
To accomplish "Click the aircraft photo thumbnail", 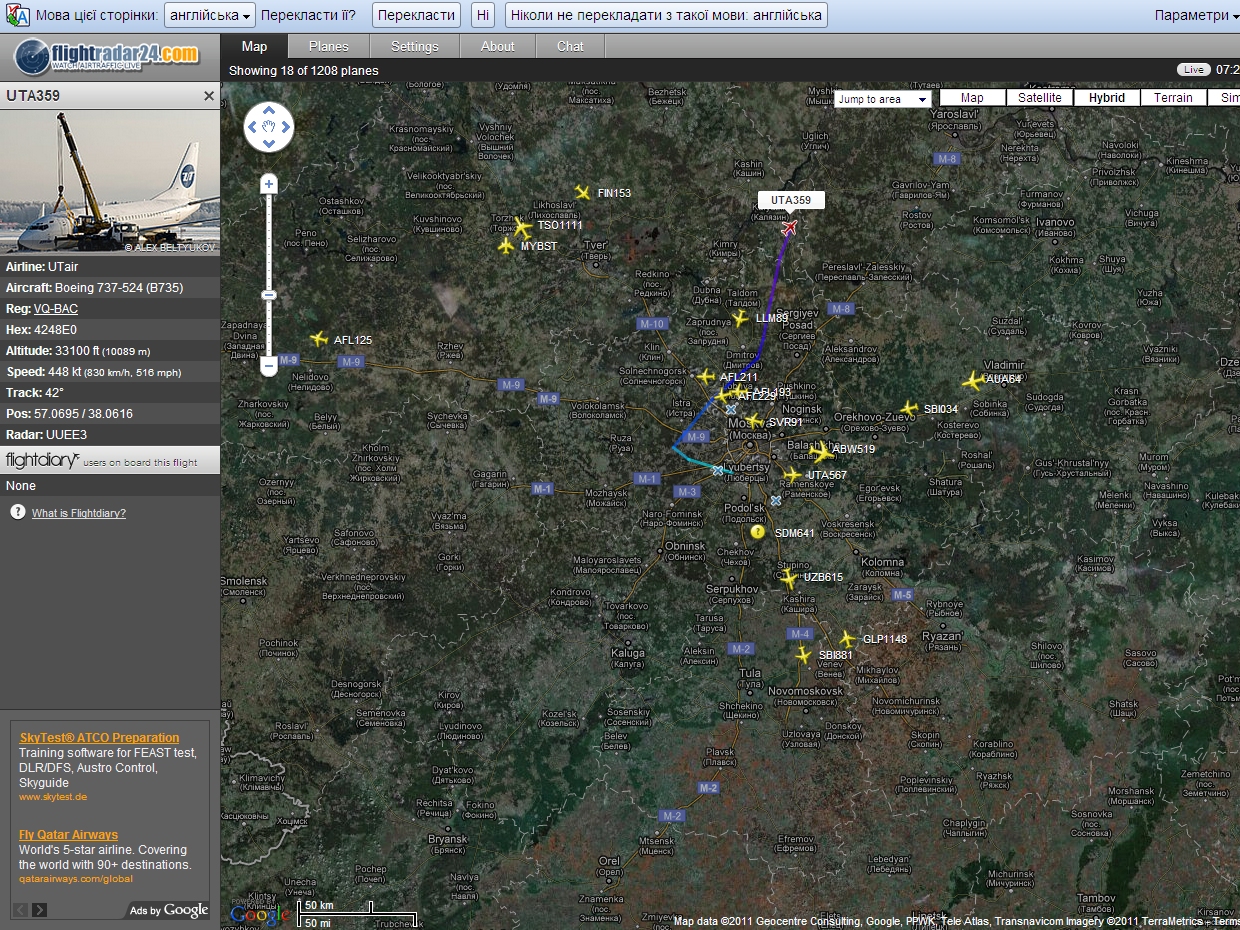I will coord(110,181).
